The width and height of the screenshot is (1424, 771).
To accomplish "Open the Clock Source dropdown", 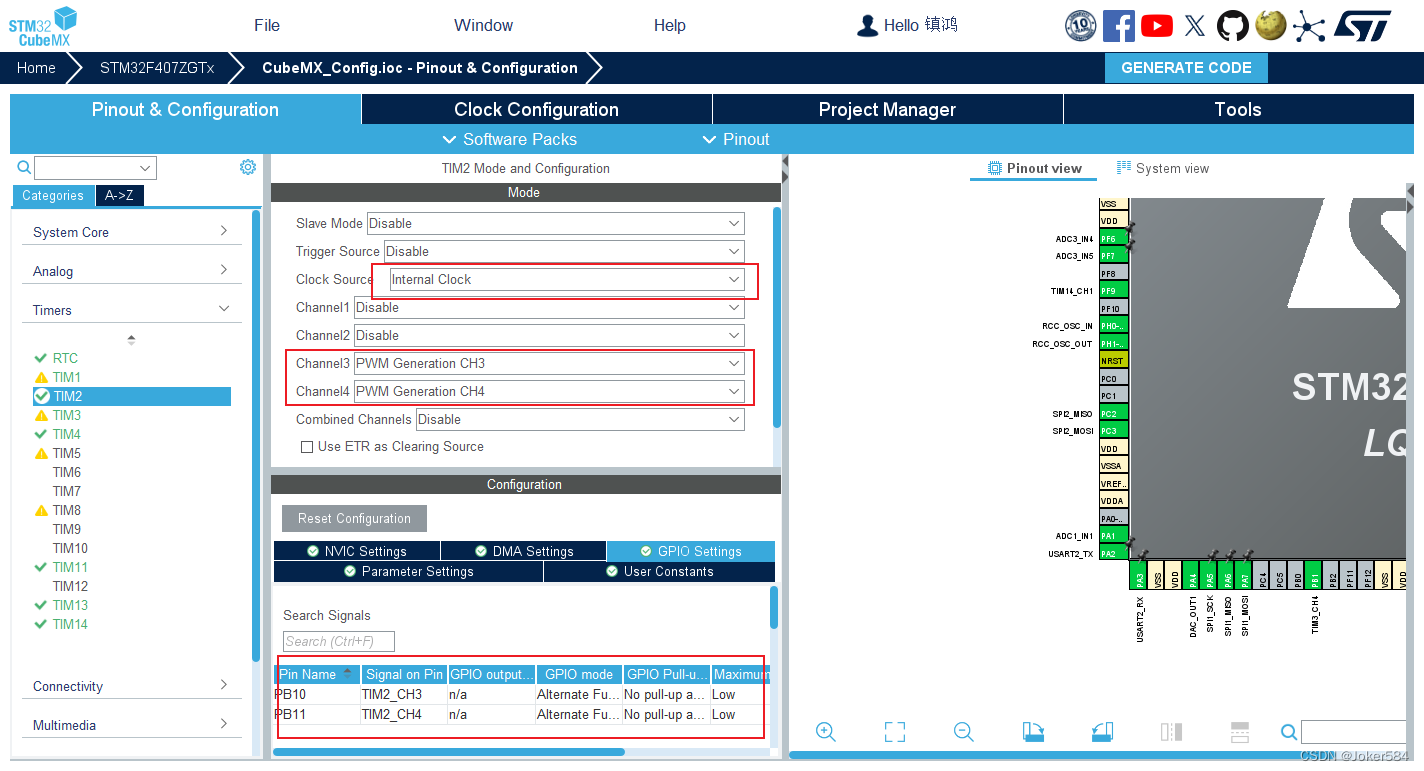I will coord(567,279).
